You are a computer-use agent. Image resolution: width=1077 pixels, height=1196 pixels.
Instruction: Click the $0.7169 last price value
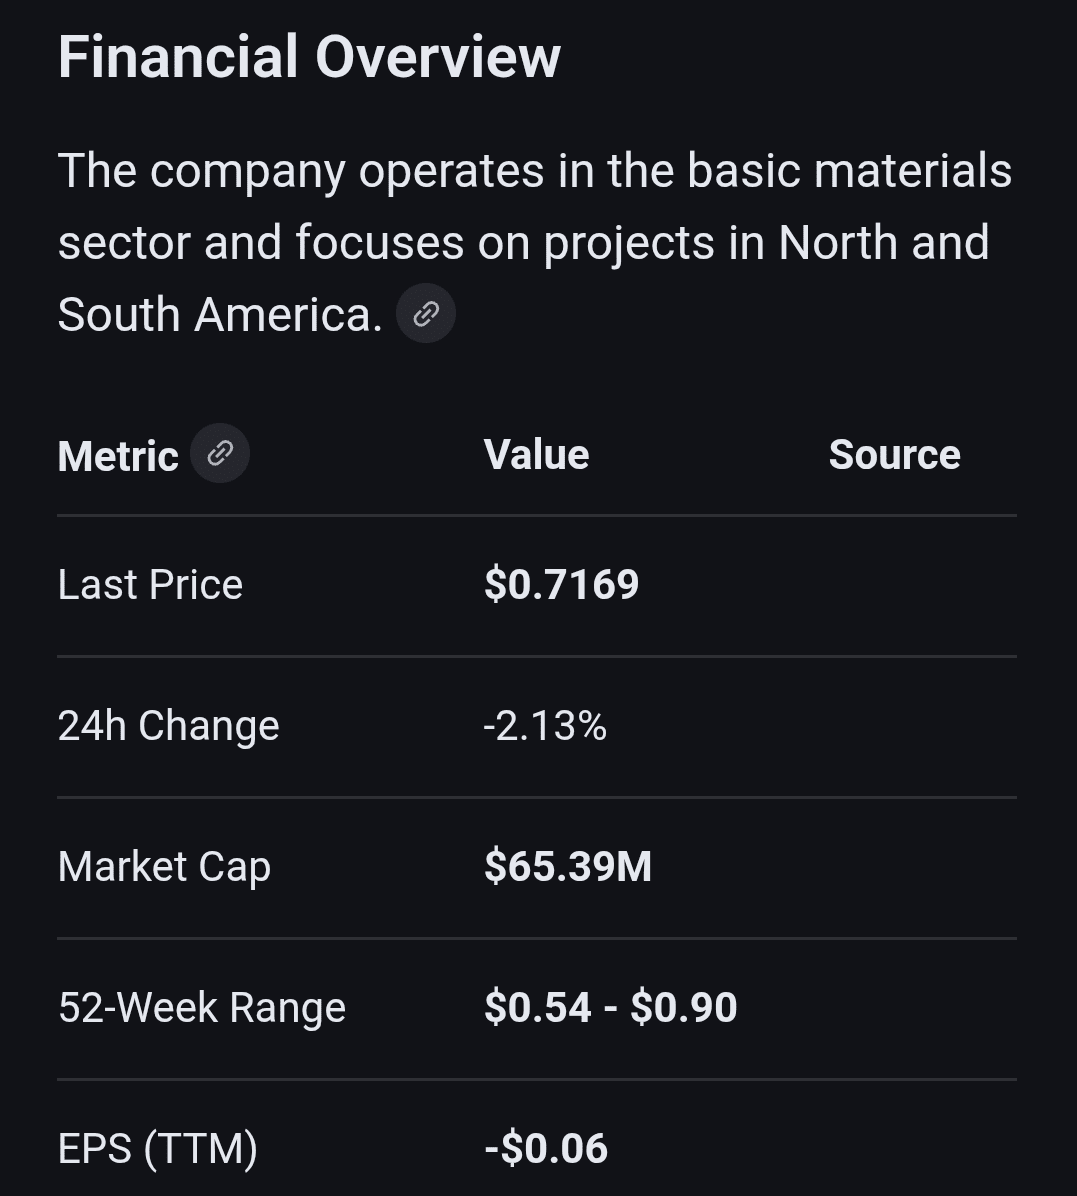click(561, 585)
